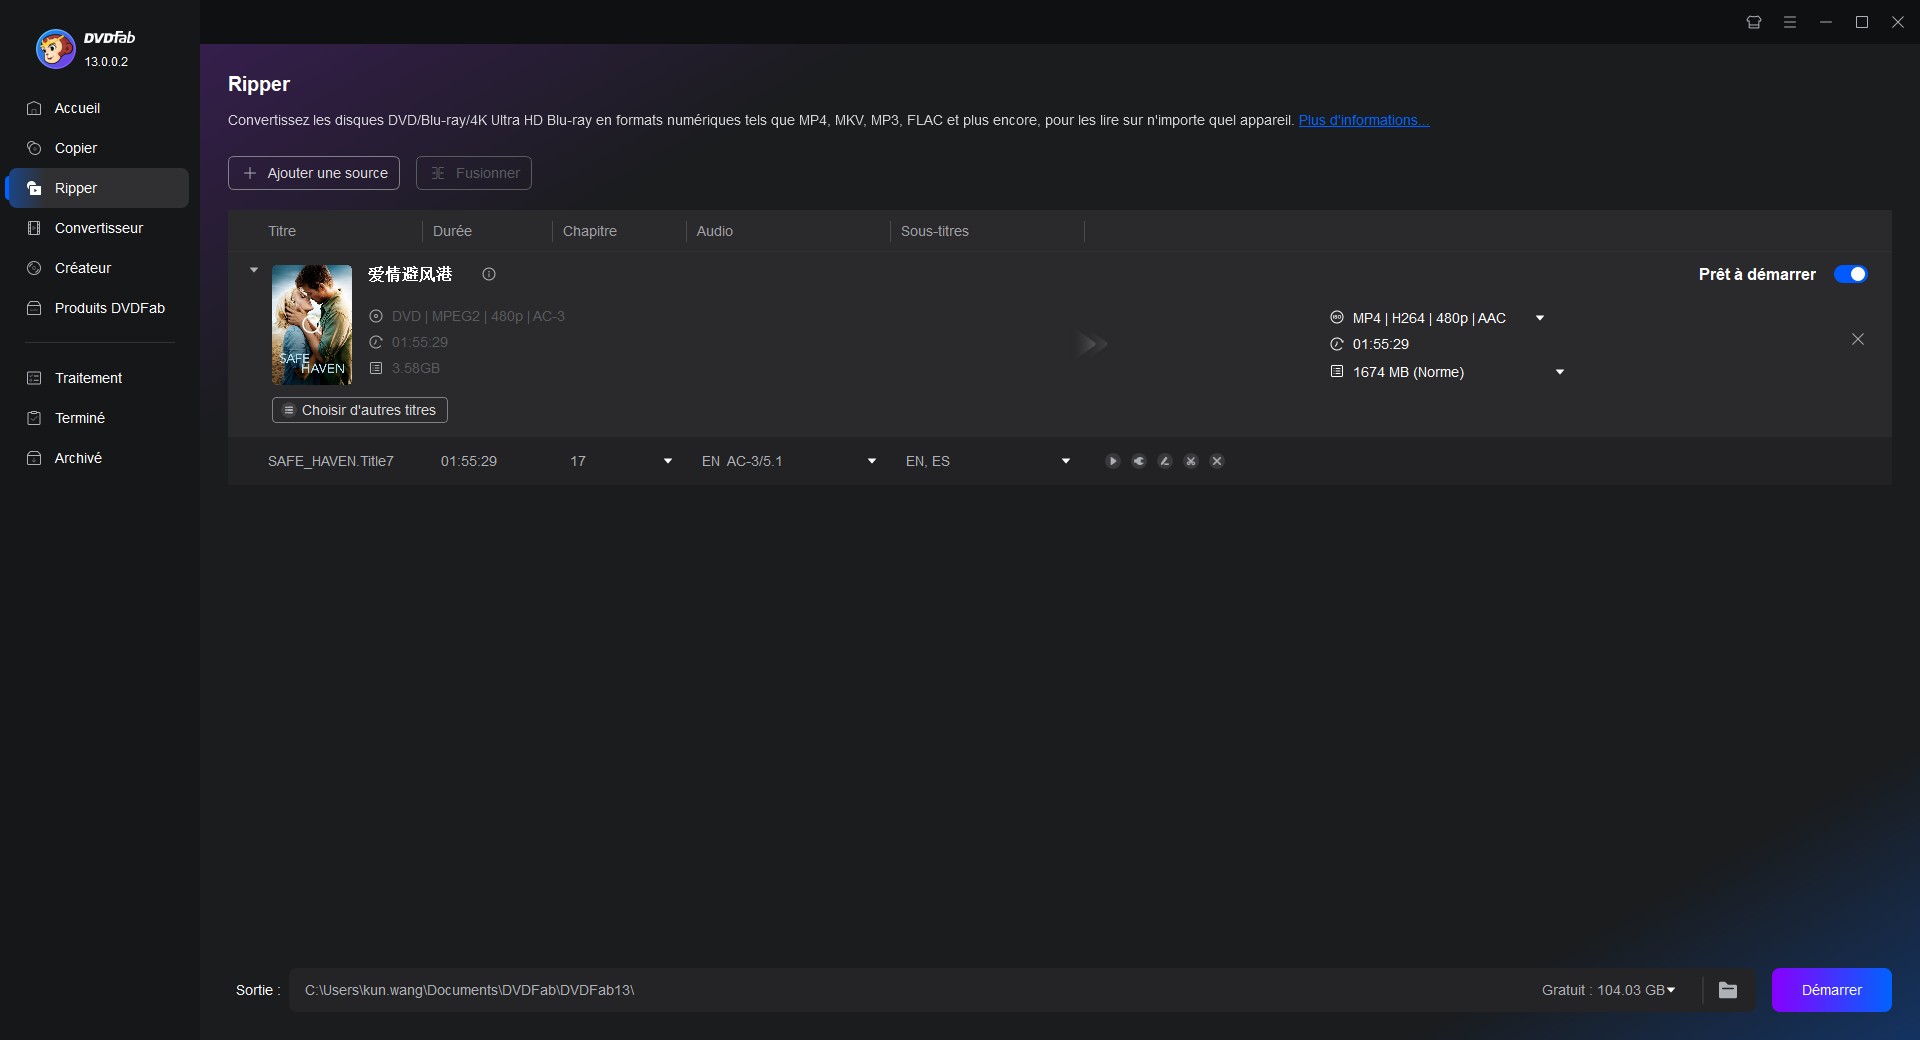Click the Safe Haven movie poster thumbnail
Image resolution: width=1920 pixels, height=1040 pixels.
point(312,325)
